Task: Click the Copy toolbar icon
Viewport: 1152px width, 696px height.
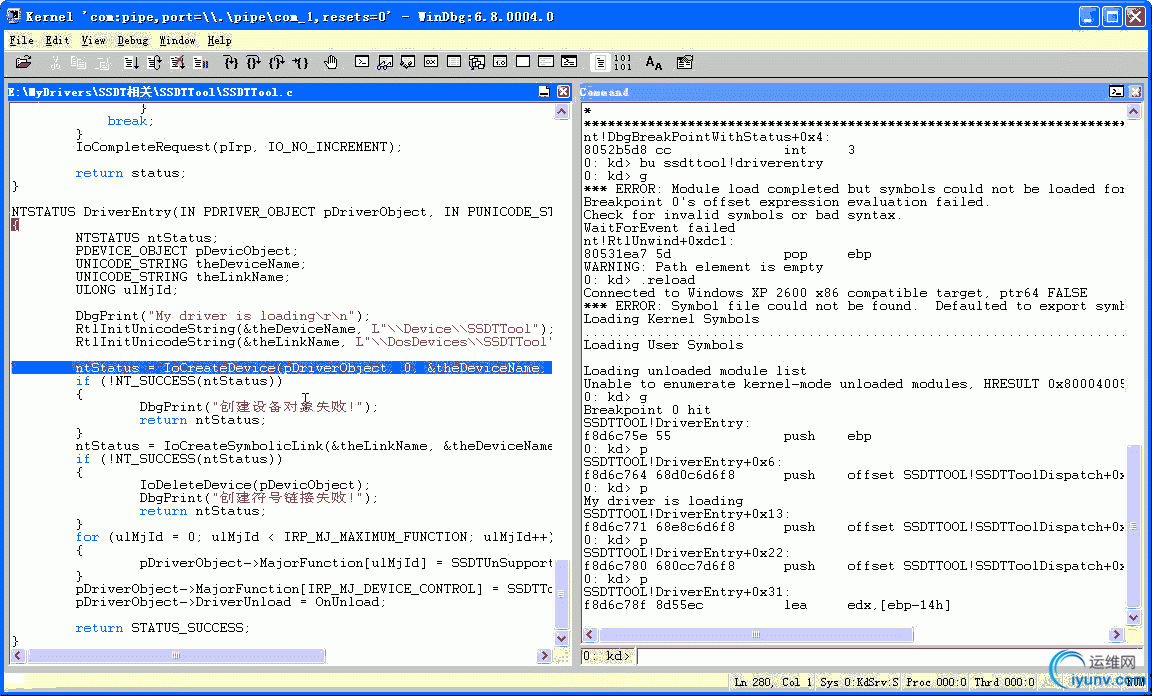Action: coord(79,62)
